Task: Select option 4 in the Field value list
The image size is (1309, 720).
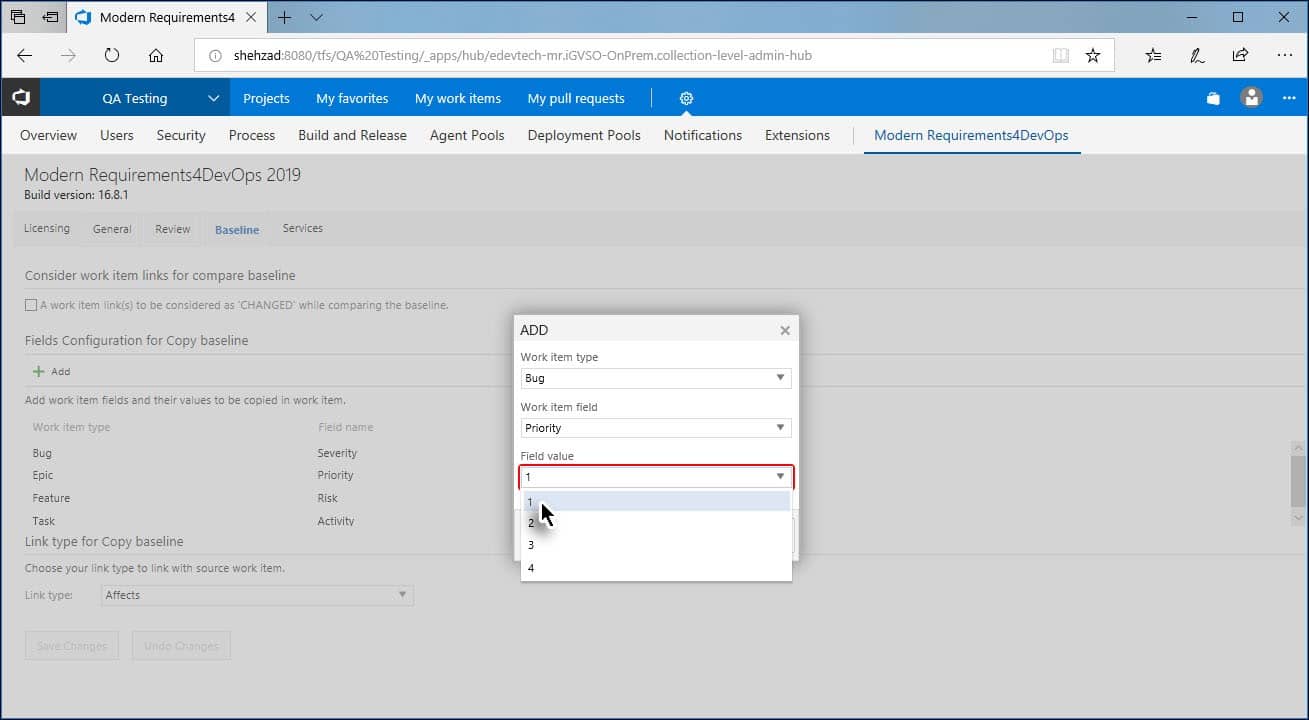Action: (656, 568)
